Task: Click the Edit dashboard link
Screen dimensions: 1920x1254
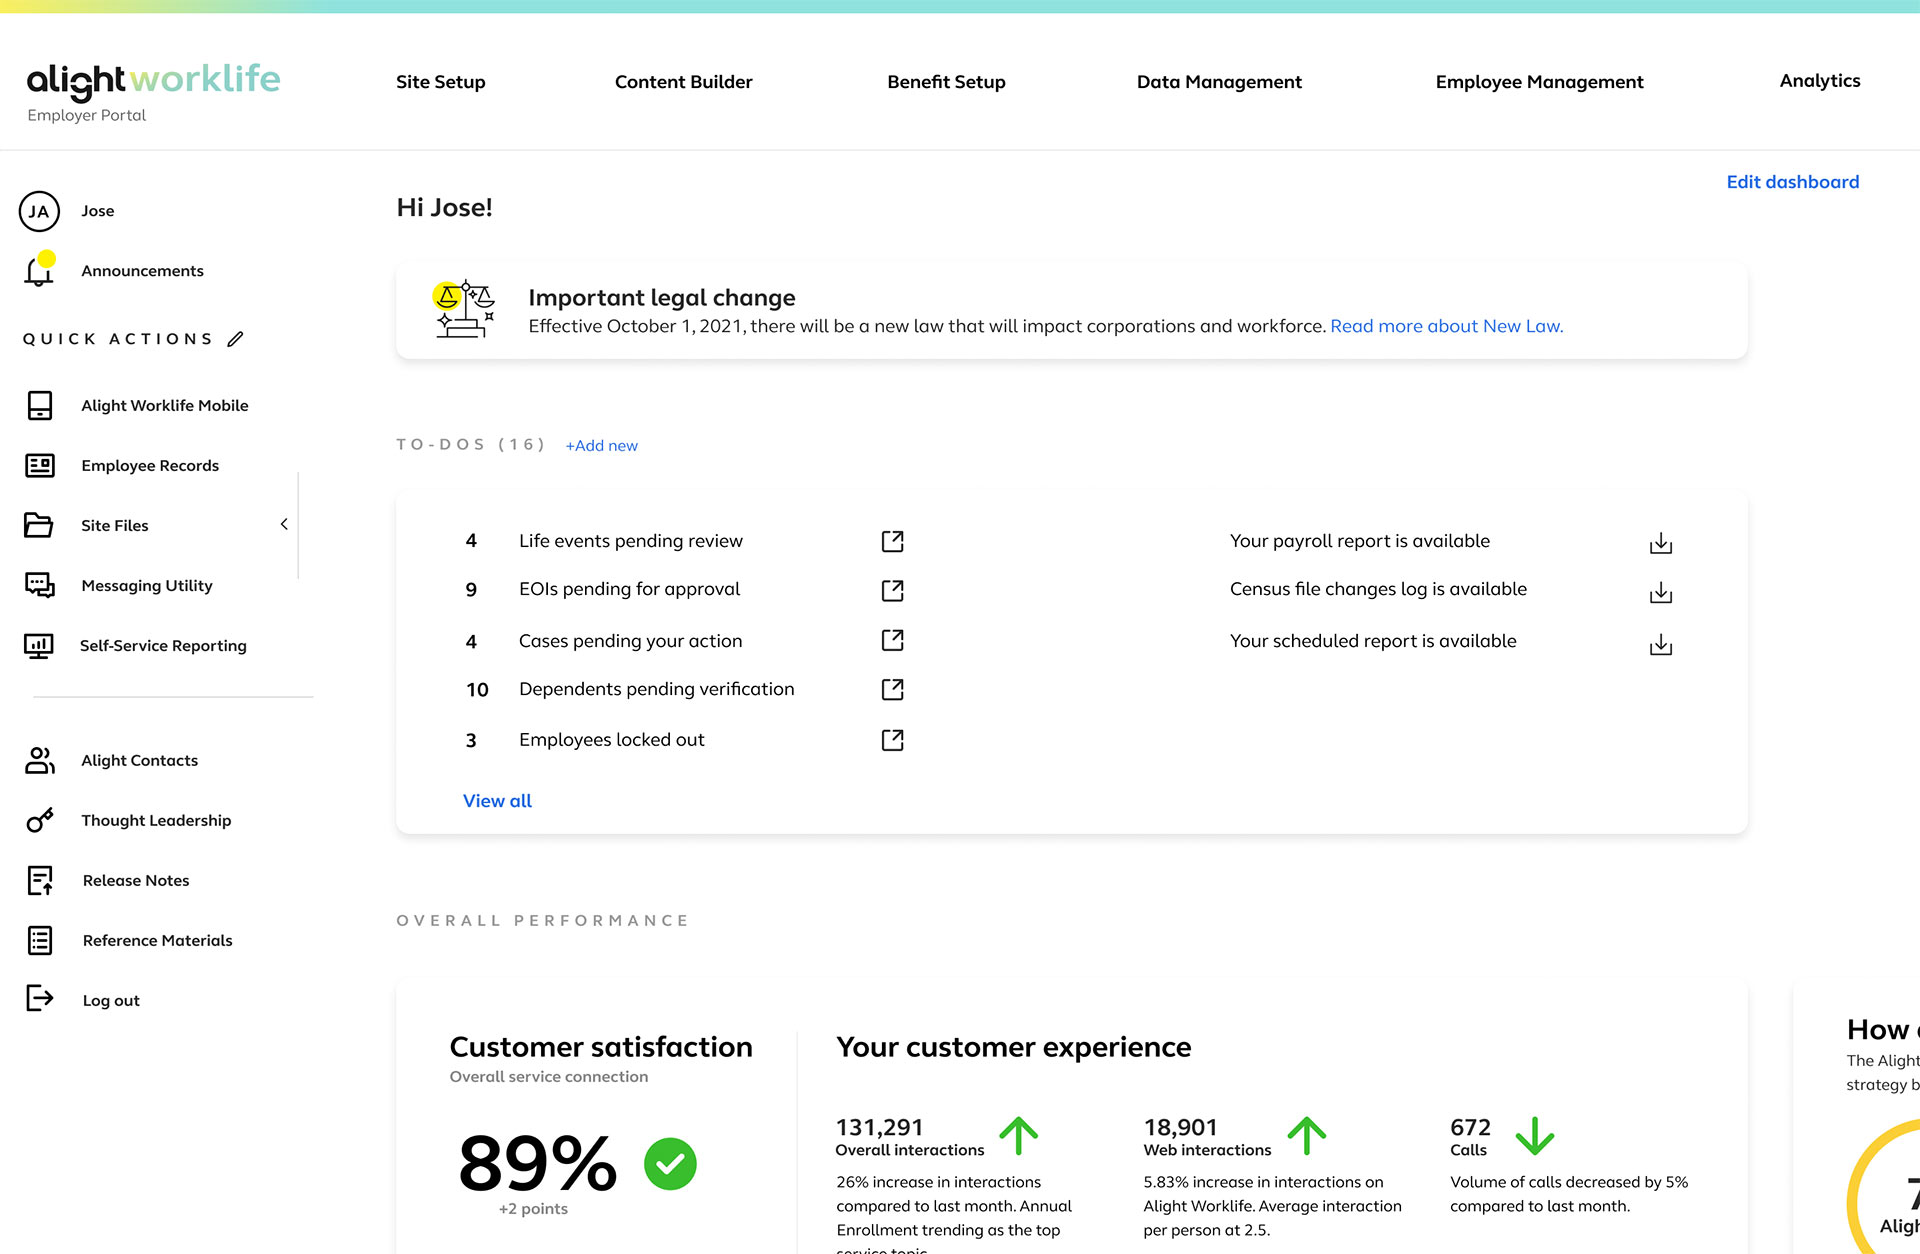Action: 1792,181
